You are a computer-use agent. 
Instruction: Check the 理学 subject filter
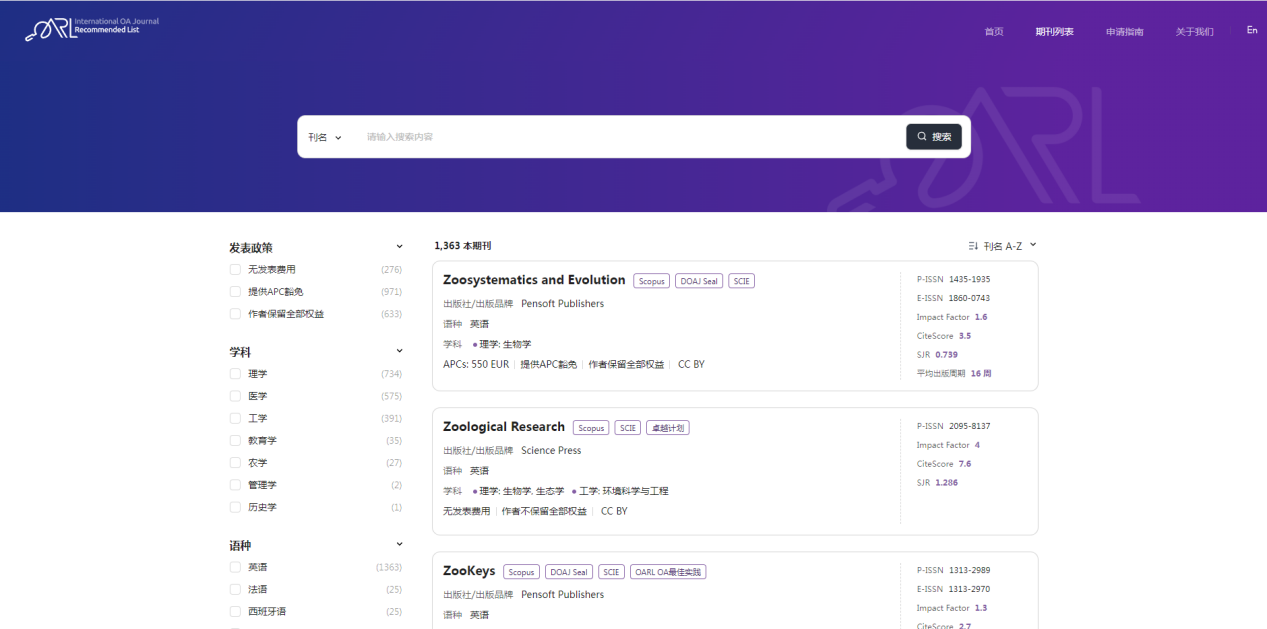236,374
